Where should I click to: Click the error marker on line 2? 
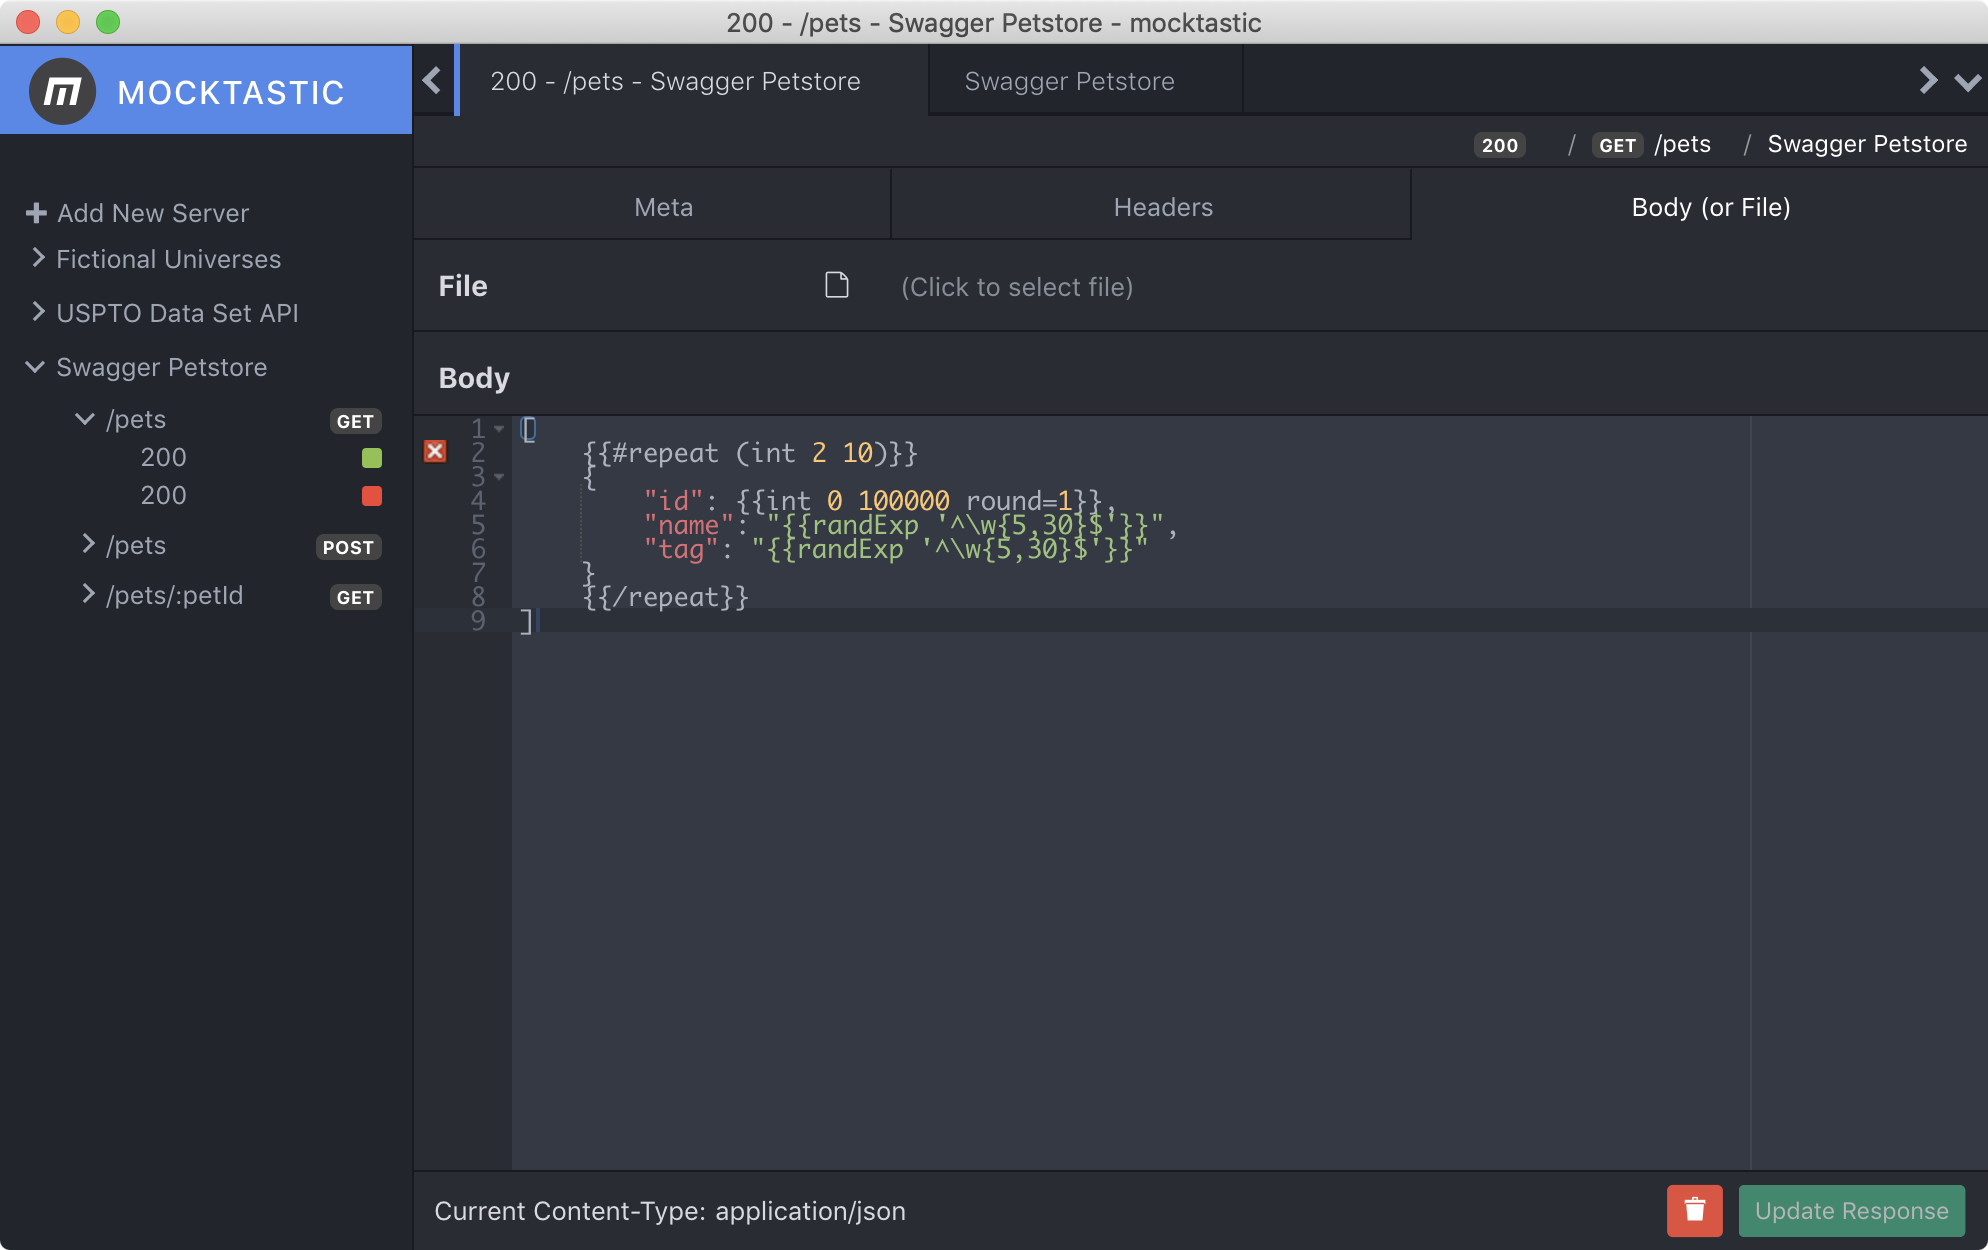[x=435, y=452]
